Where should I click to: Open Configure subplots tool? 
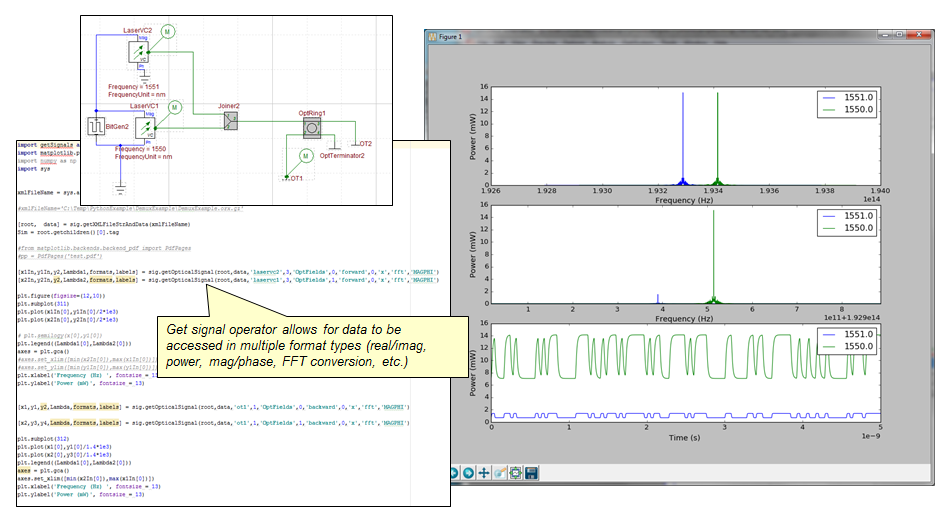(x=515, y=473)
